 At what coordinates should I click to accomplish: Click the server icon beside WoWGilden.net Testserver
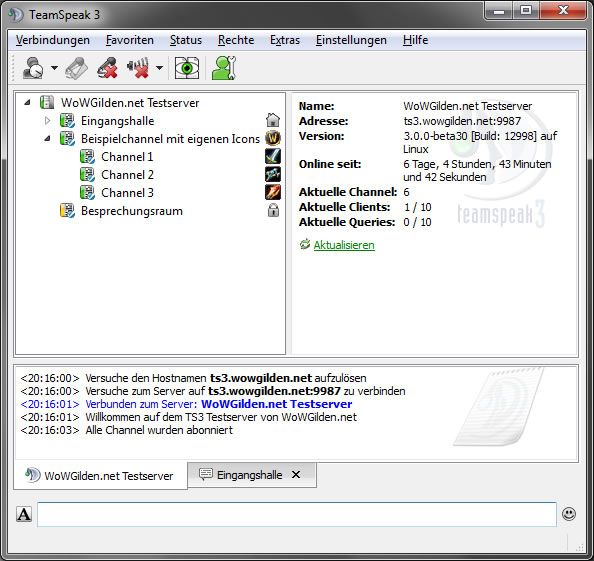tap(47, 103)
